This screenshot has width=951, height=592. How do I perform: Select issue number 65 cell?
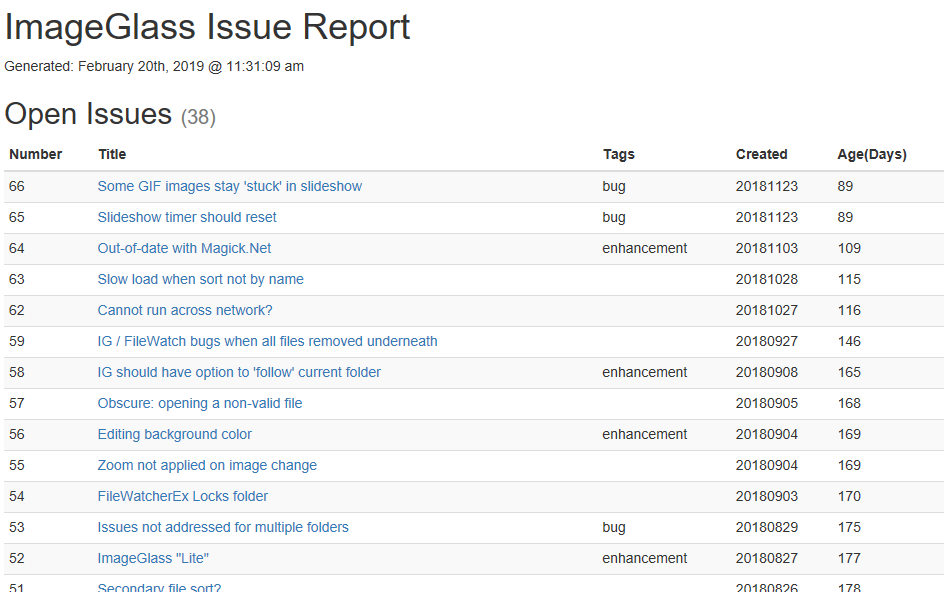coord(17,217)
